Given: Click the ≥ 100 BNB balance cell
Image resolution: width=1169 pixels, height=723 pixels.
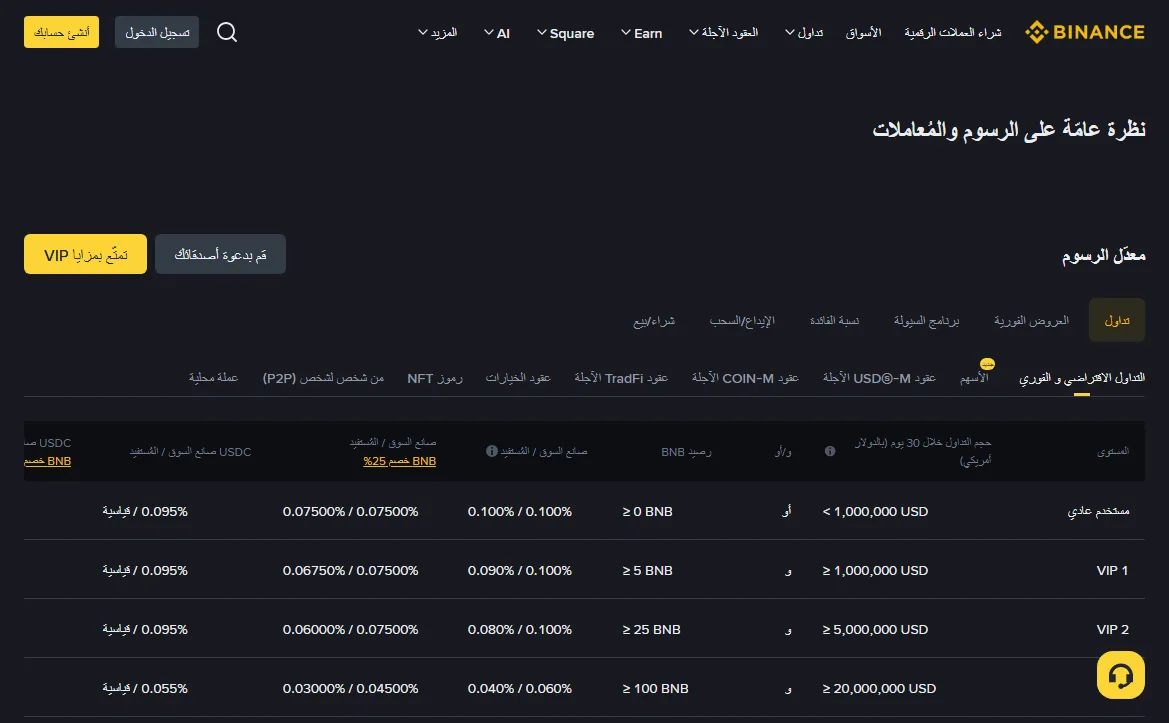Looking at the screenshot, I should [655, 688].
